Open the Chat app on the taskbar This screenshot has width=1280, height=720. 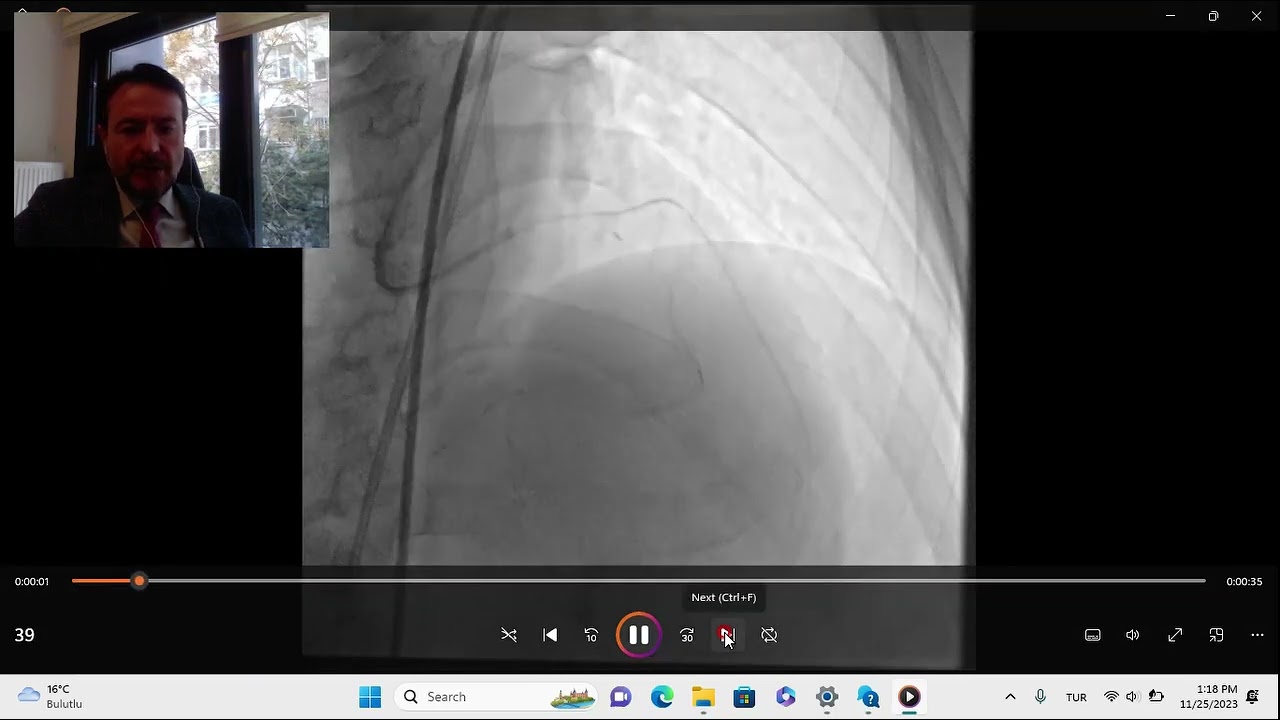[x=621, y=697]
